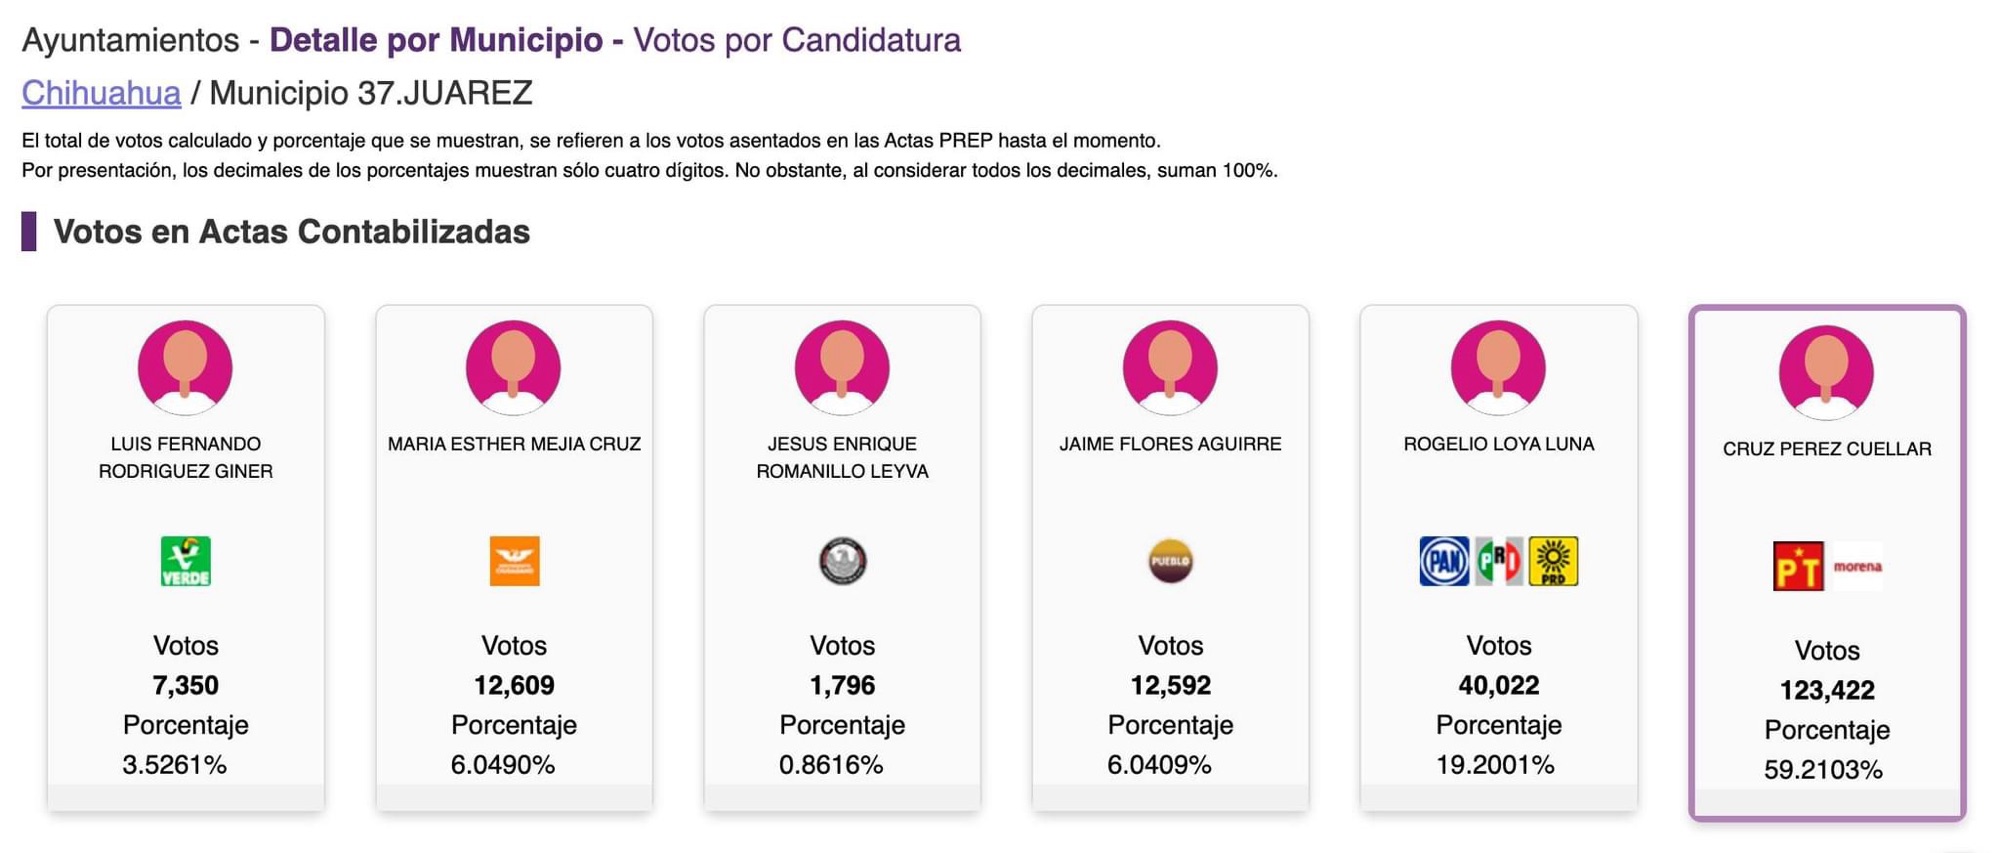
Task: Open the Chihuahua breadcrumb link
Action: point(101,93)
